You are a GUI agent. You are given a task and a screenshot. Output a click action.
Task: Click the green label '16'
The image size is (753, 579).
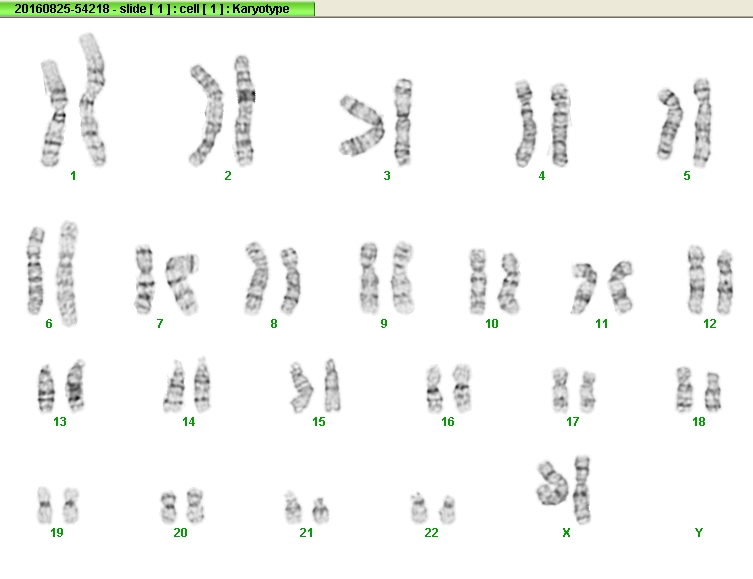click(x=448, y=422)
